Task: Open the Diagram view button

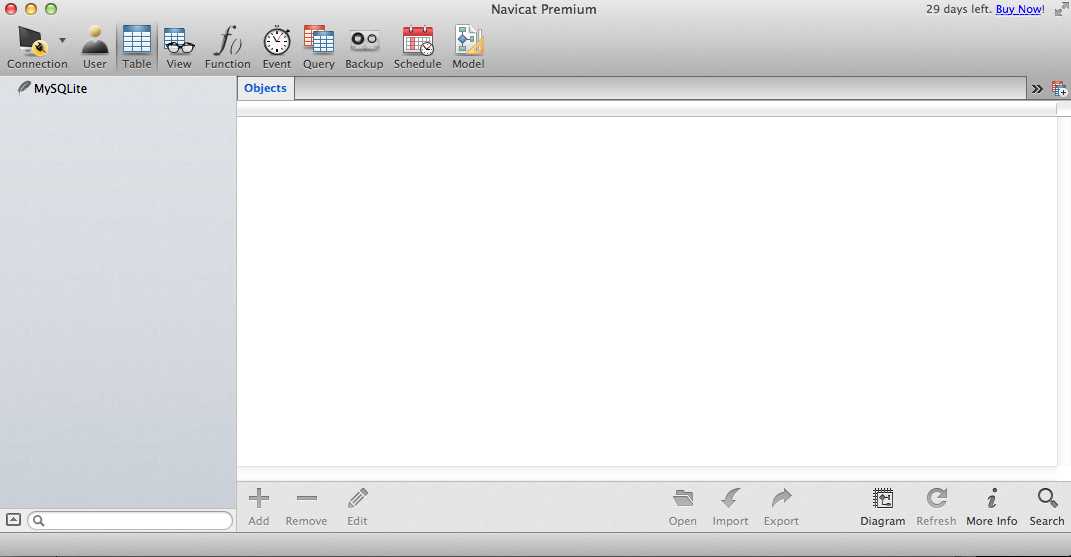Action: tap(882, 506)
